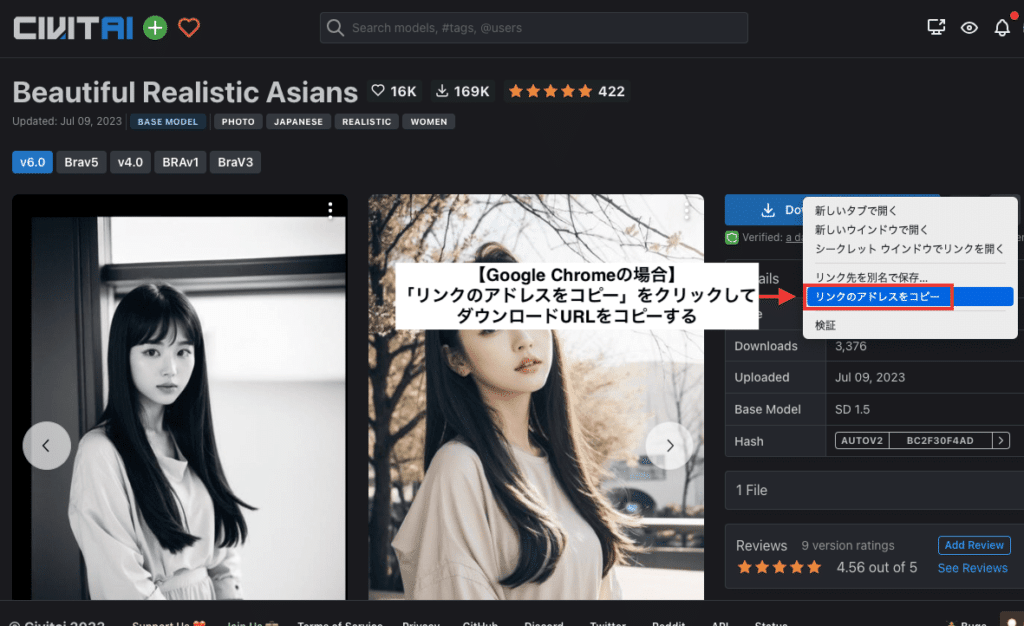Like the model using the 16K heart button
Screen dimensions: 1024x626
[x=394, y=90]
